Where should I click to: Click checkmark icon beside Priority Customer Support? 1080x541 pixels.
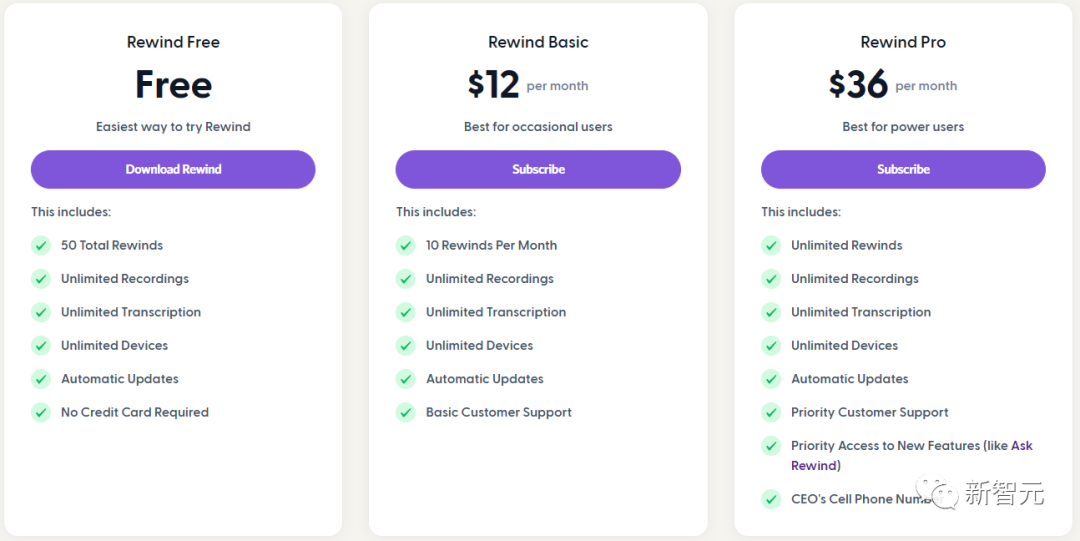click(771, 413)
